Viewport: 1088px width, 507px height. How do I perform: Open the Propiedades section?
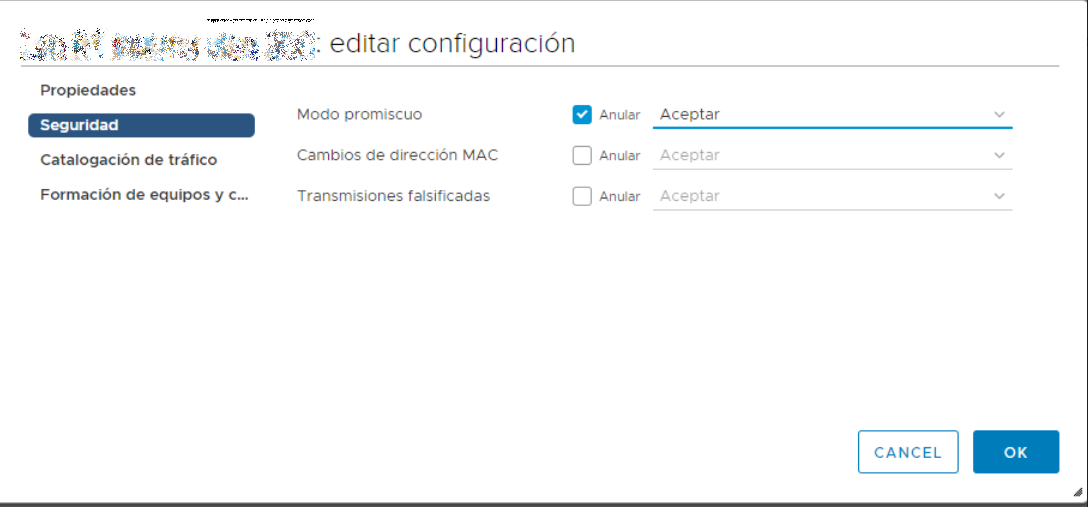click(x=88, y=90)
